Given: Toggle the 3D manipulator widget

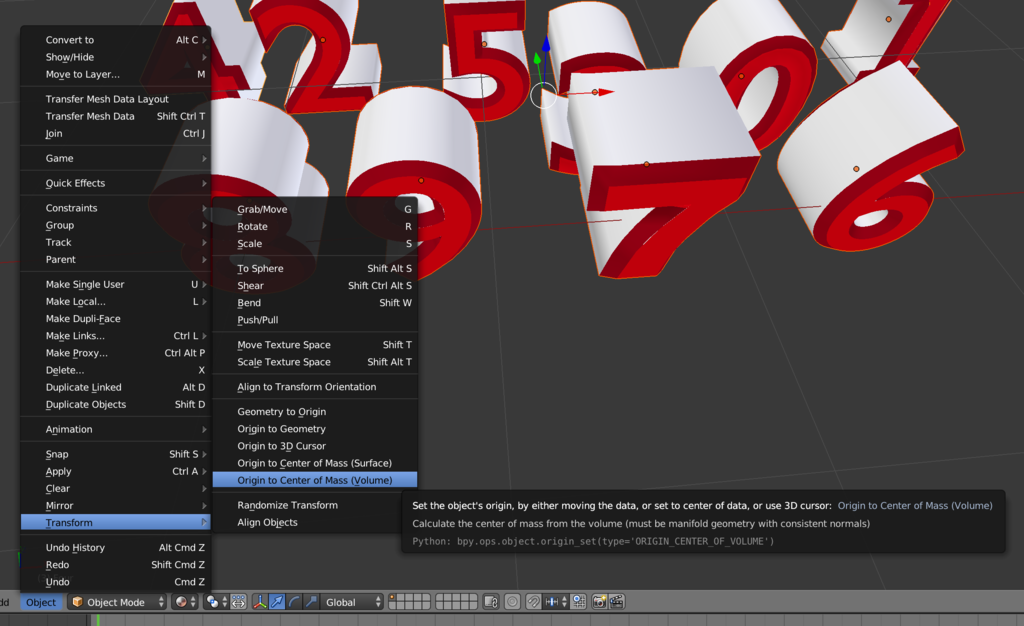Looking at the screenshot, I should tap(260, 602).
